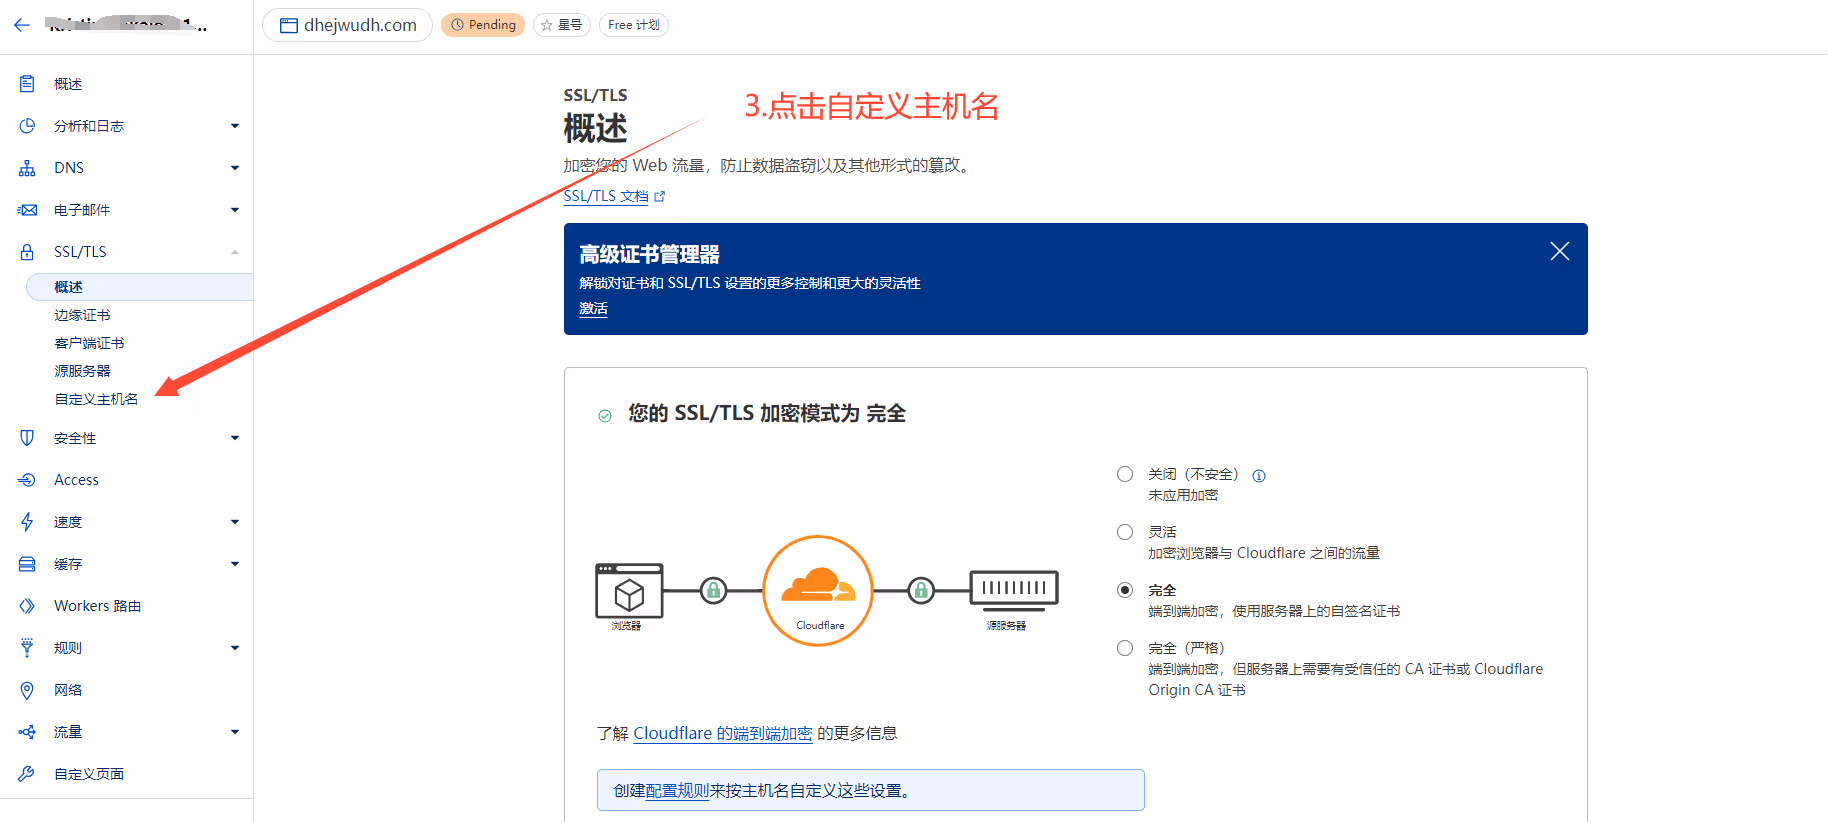
Task: Open 边缘证书 submenu item
Action: tap(82, 315)
